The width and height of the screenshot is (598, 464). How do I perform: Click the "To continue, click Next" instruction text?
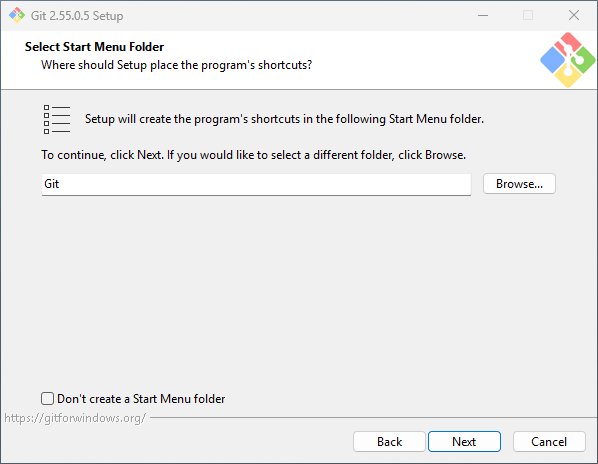[x=254, y=155]
